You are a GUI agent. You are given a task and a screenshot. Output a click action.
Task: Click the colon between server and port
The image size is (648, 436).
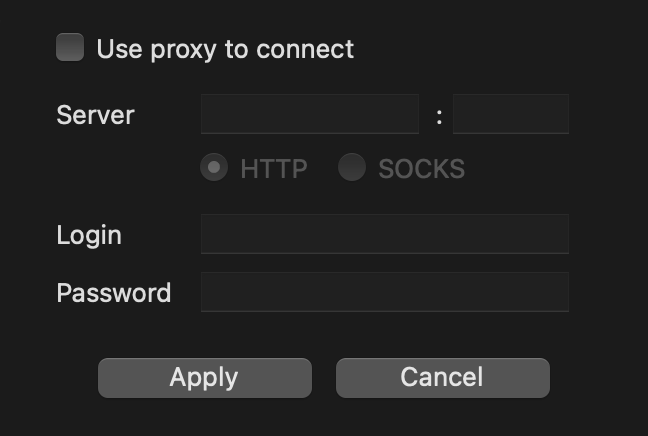[439, 116]
